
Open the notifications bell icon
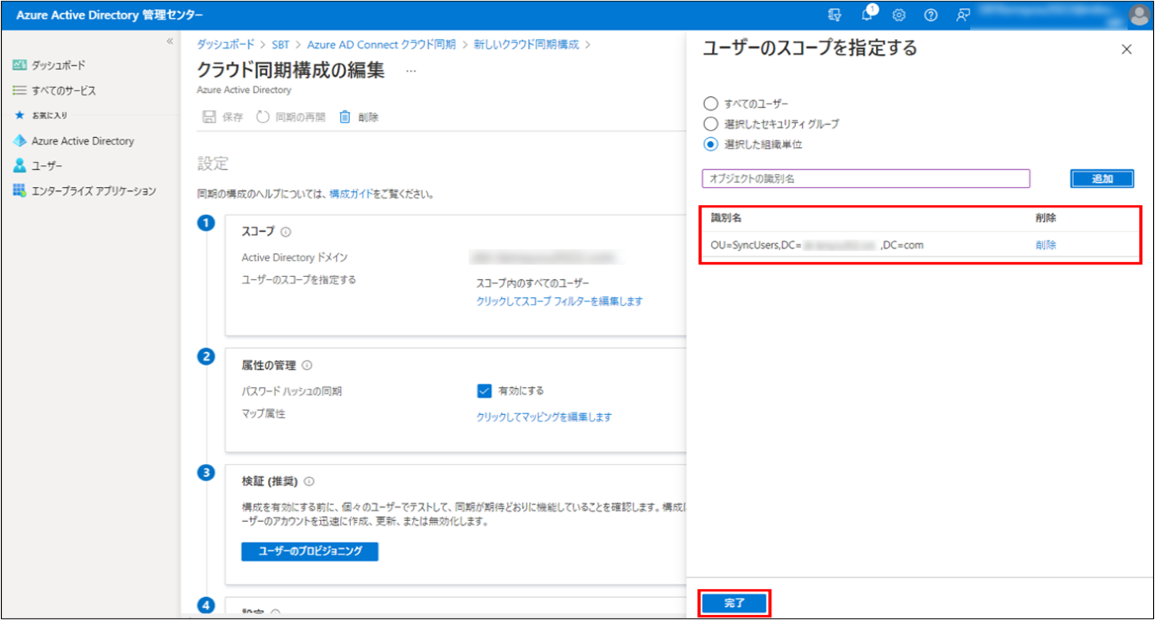[868, 14]
